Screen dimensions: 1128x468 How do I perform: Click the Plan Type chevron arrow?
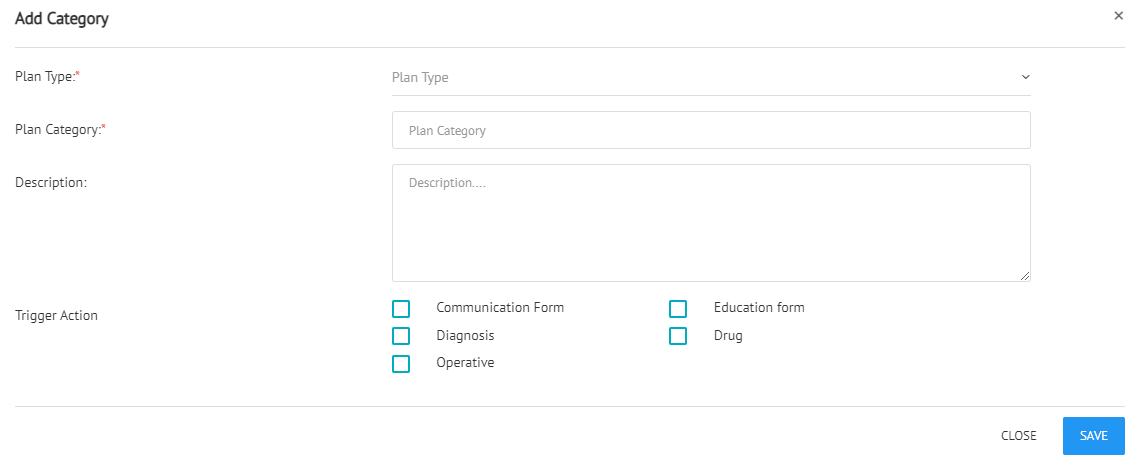pyautogui.click(x=1025, y=77)
